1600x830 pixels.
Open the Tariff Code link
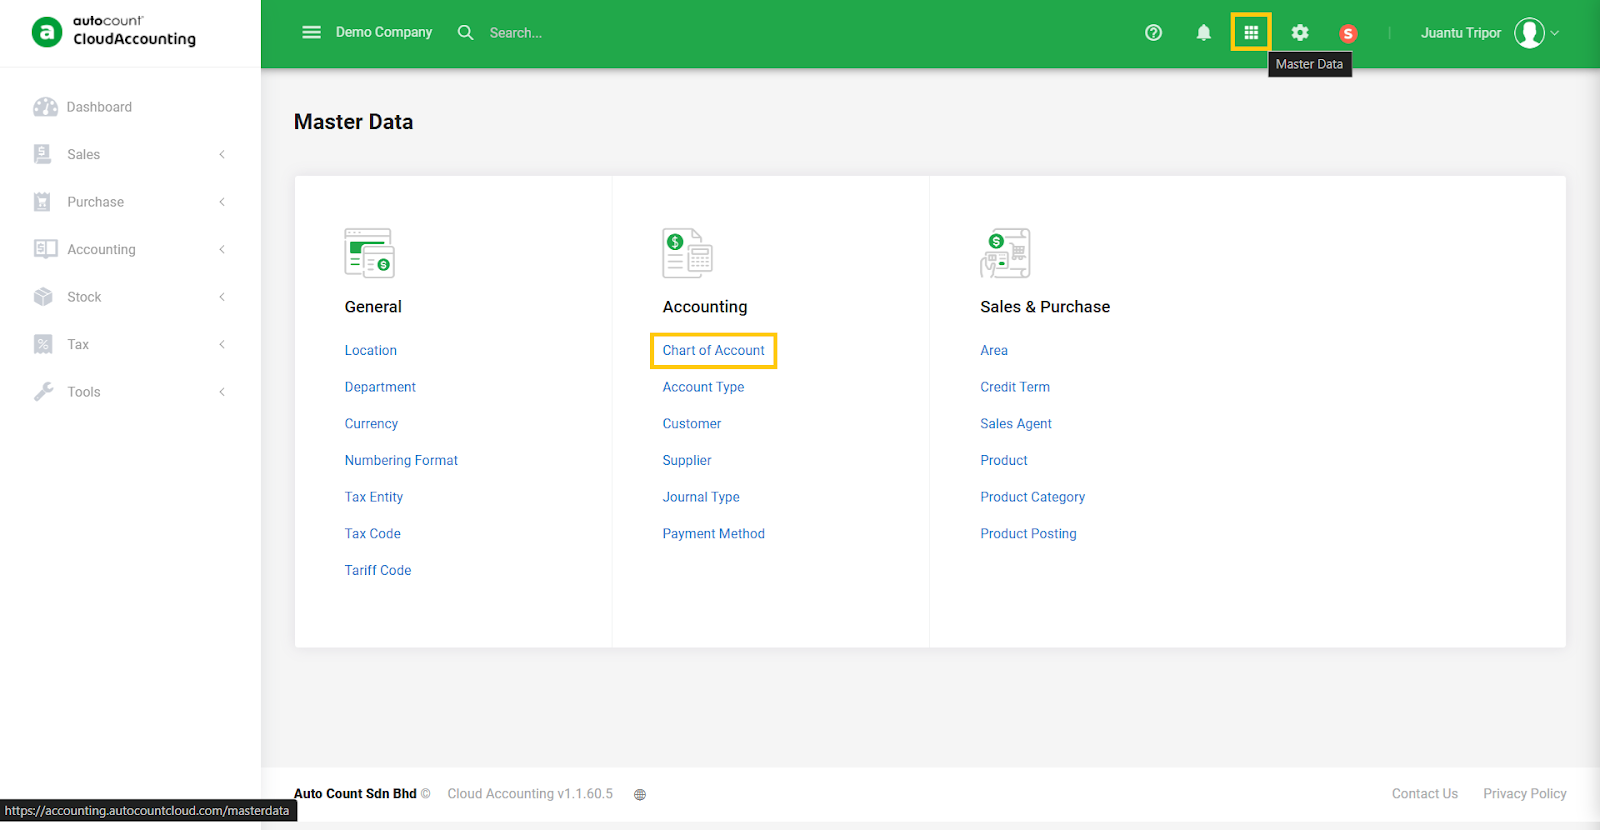(x=378, y=570)
